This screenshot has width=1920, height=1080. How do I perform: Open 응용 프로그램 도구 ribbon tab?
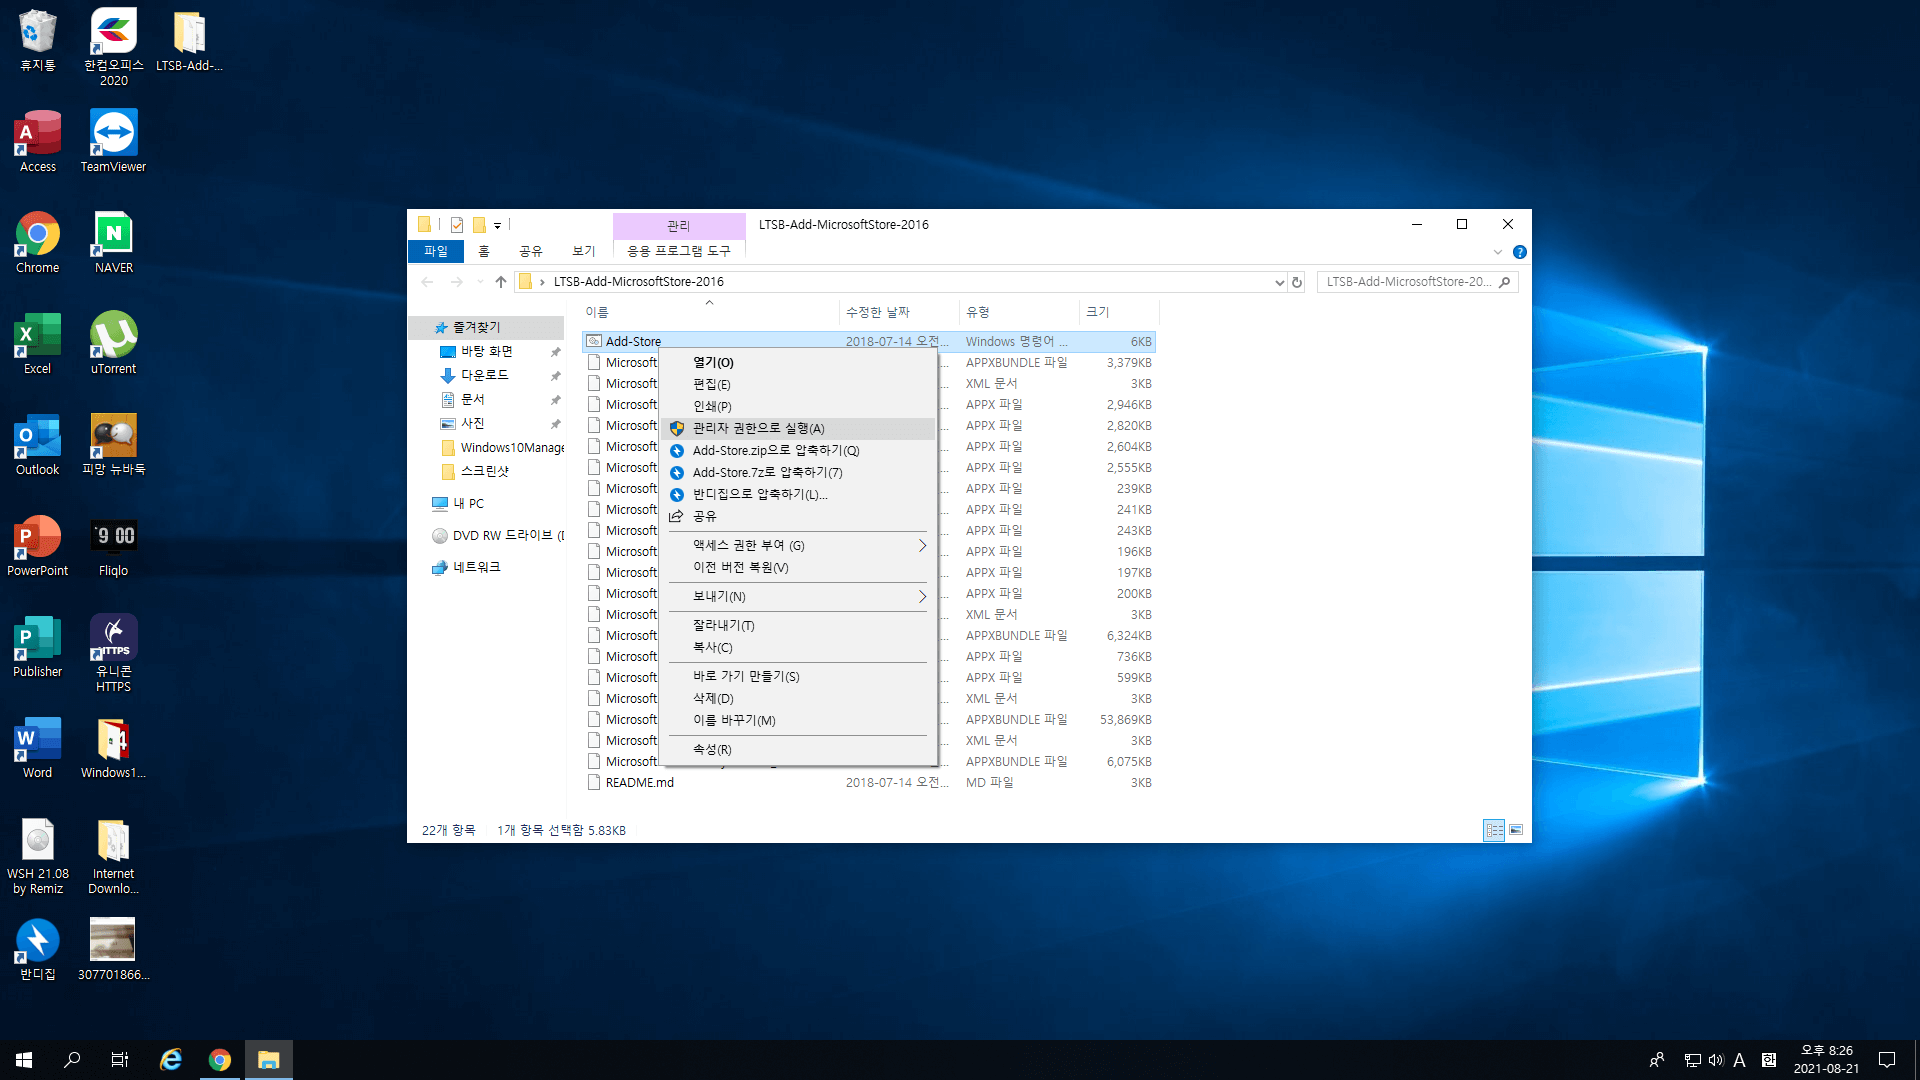[x=679, y=251]
